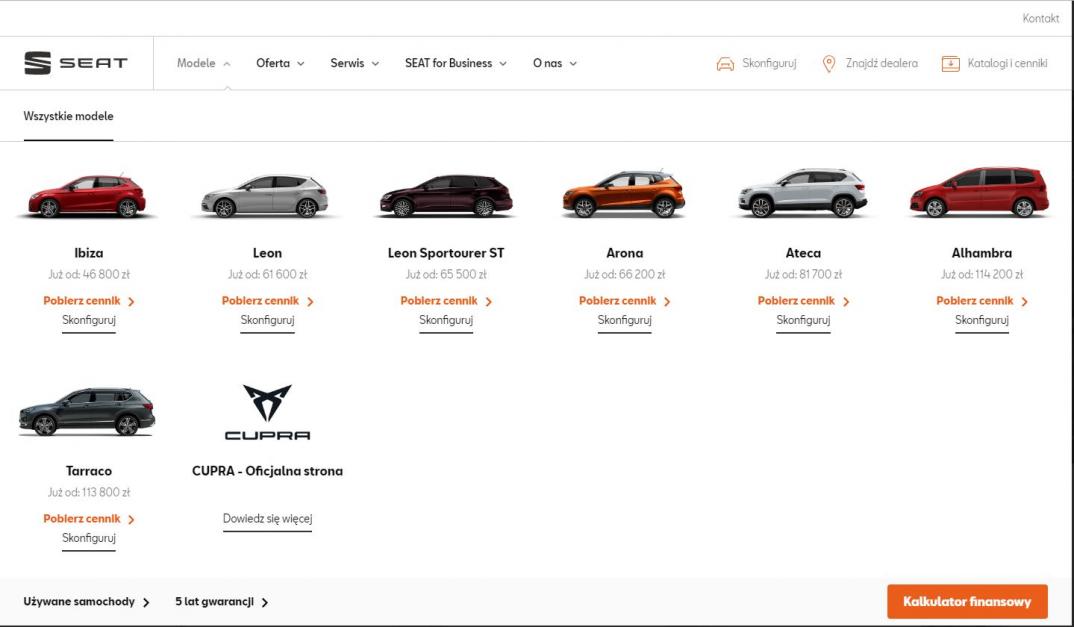Image resolution: width=1074 pixels, height=627 pixels.
Task: Configure the Leon model
Action: tap(267, 321)
